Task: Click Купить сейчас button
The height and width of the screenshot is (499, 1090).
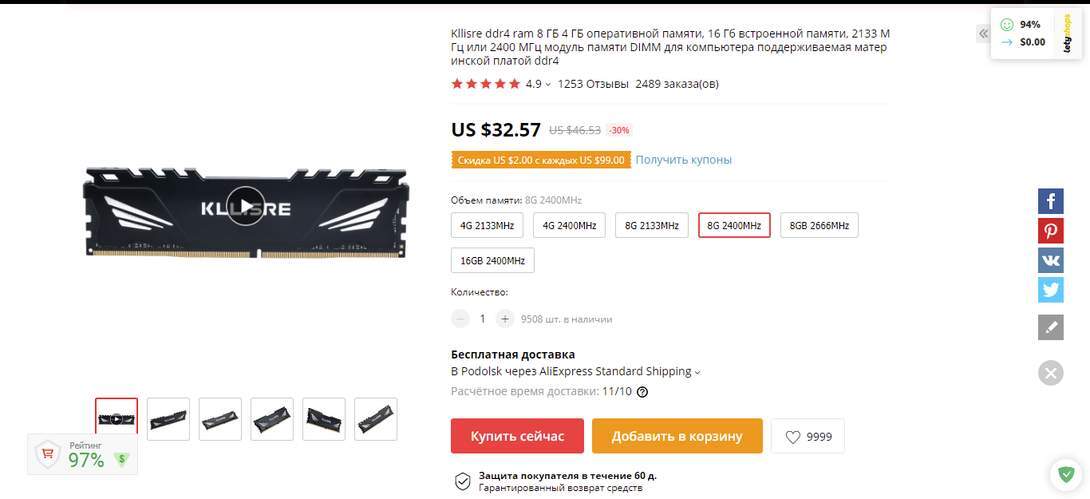Action: pos(517,436)
